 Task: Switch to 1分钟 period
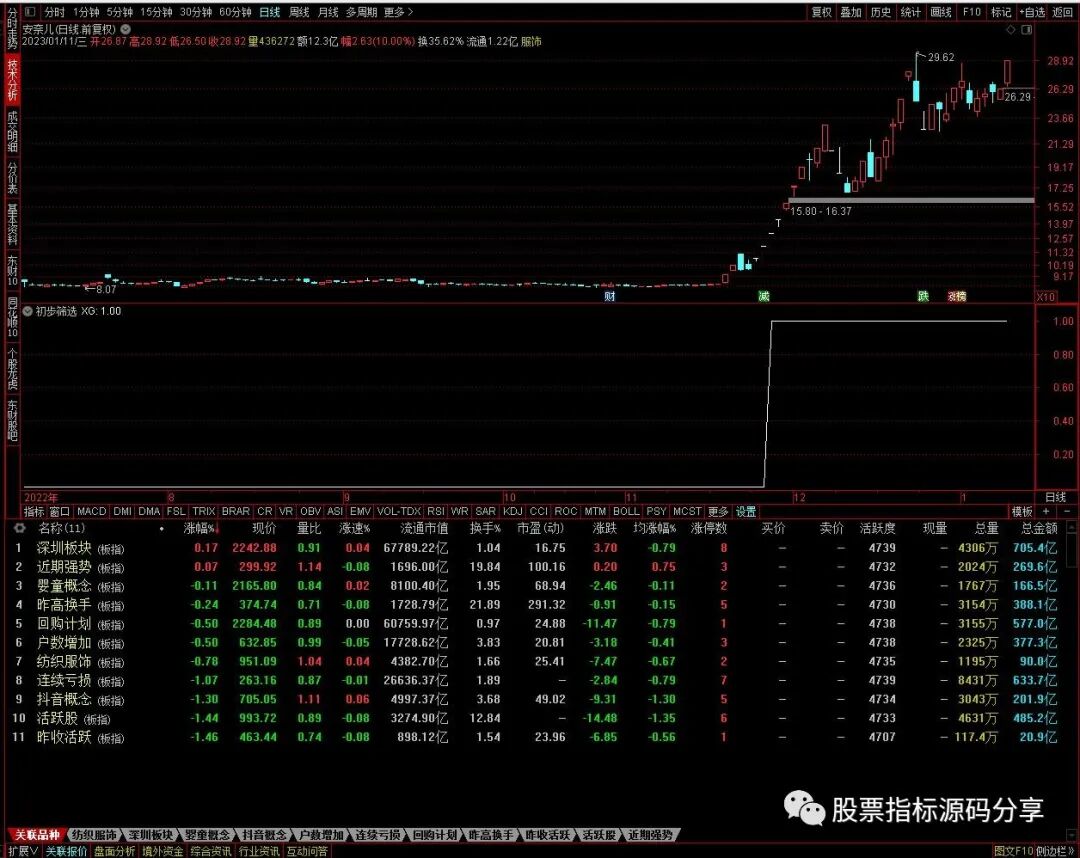[86, 12]
